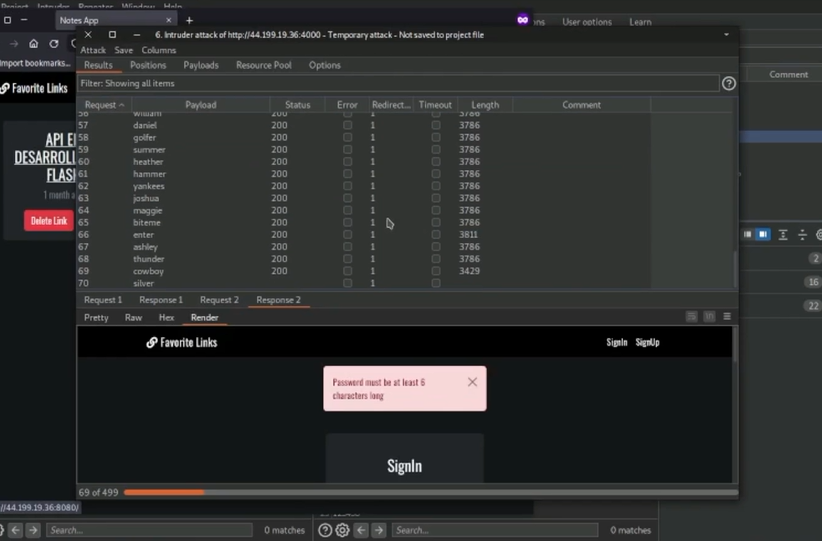
Task: Open the Columns menu
Action: point(158,50)
